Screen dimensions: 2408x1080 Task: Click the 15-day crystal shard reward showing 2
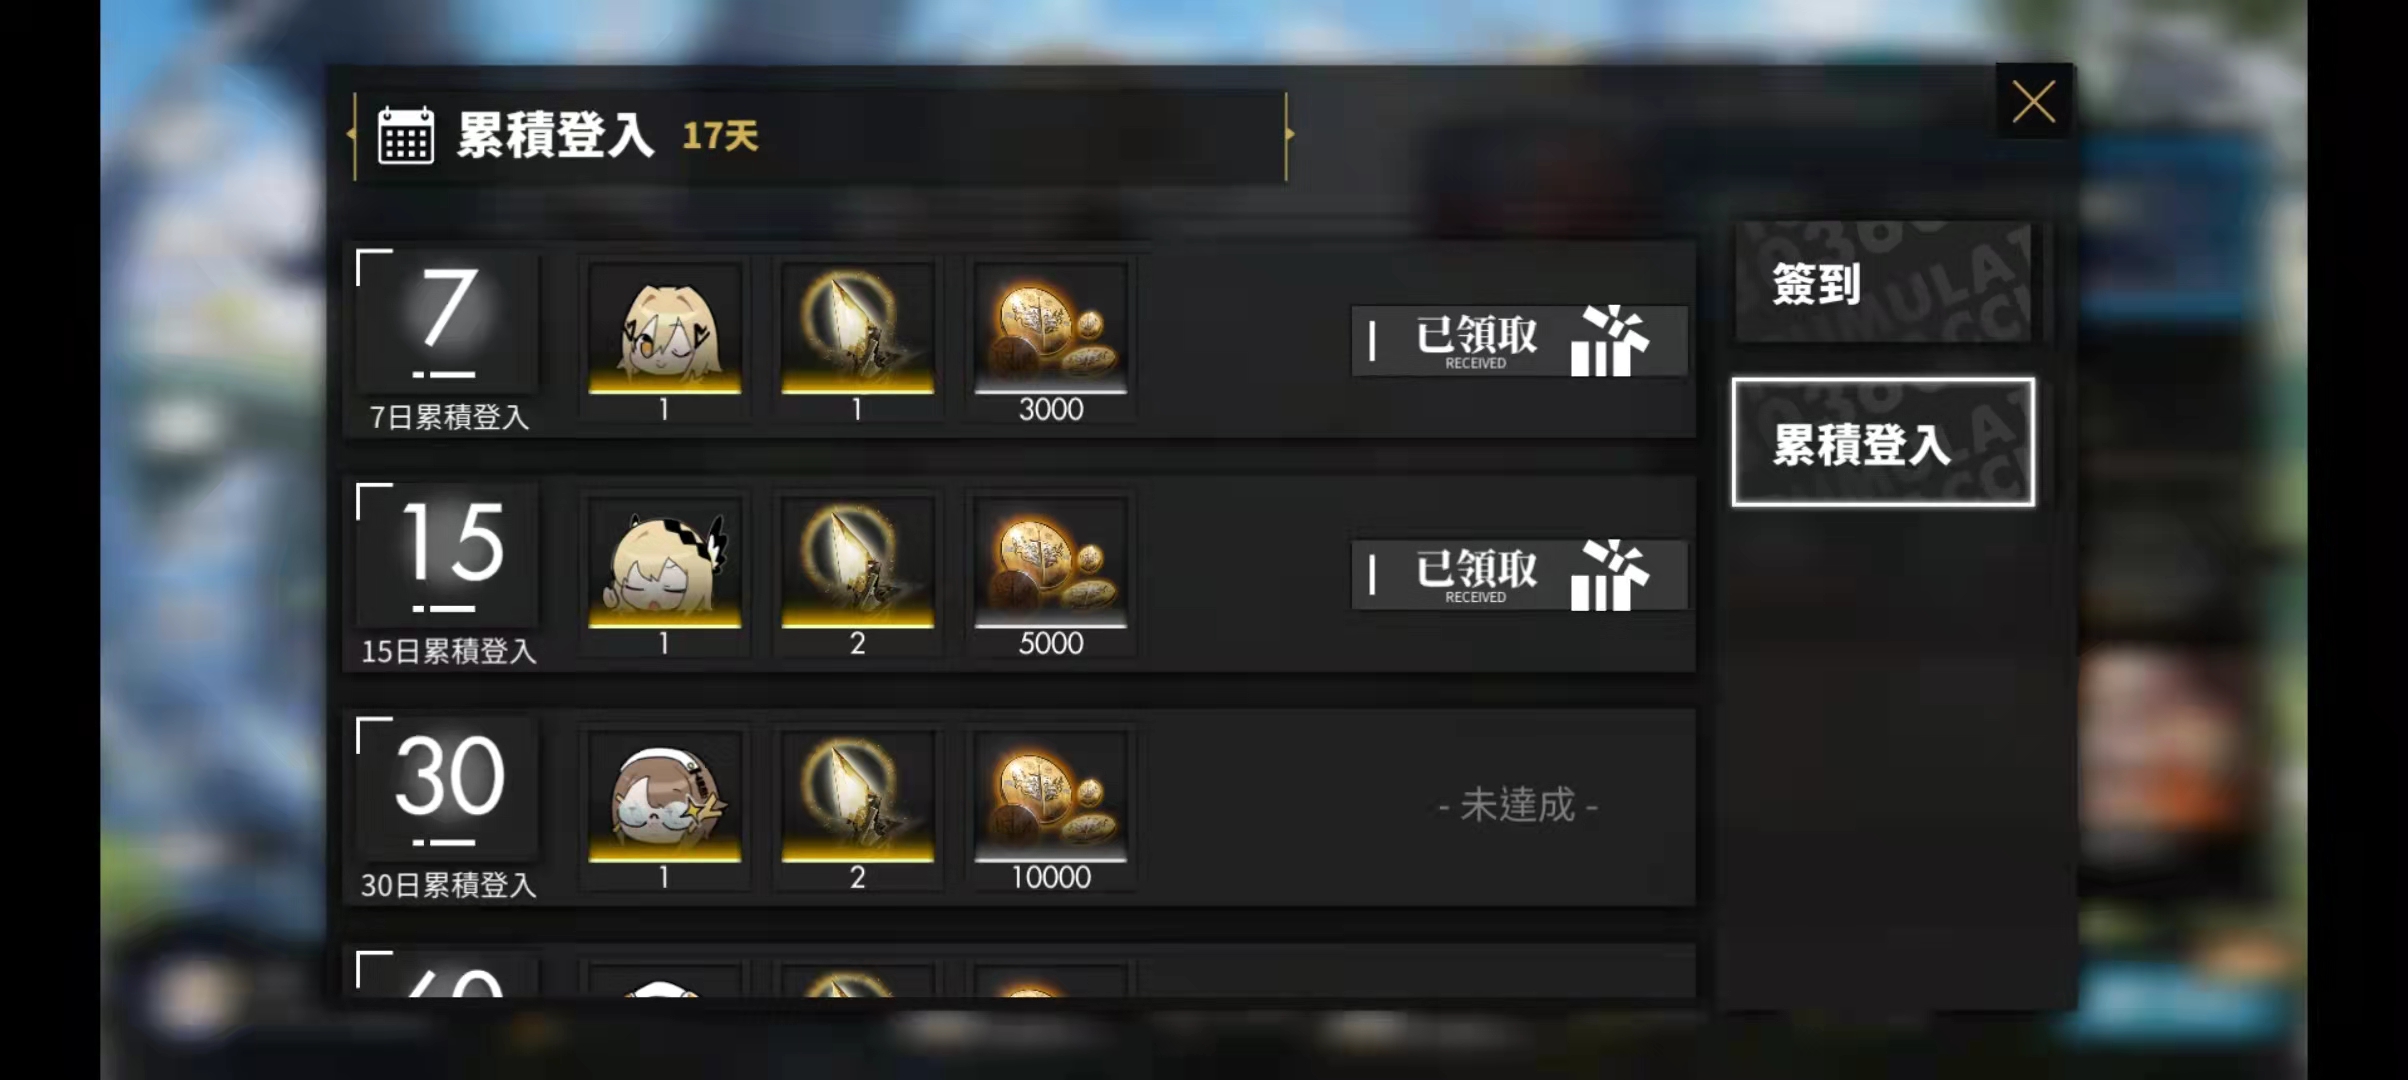coord(858,562)
